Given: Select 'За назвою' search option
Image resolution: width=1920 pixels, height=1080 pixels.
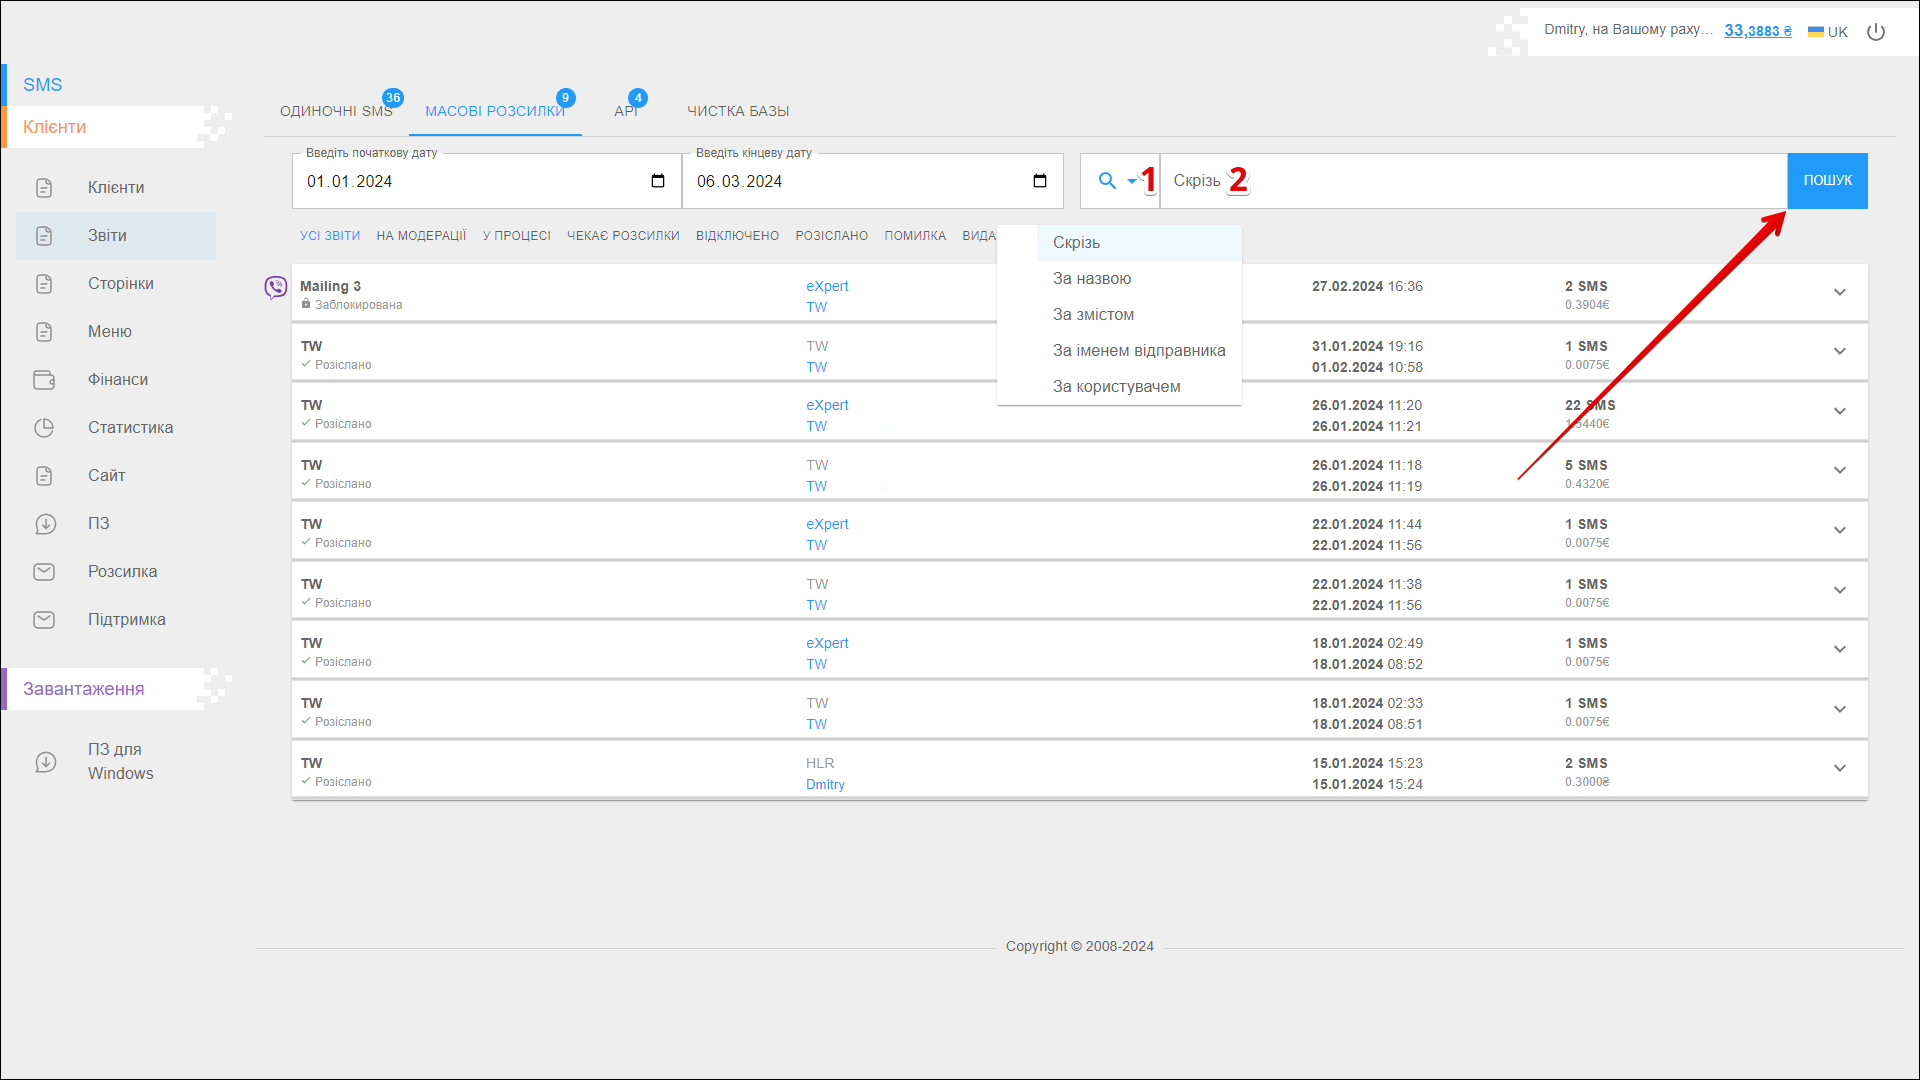Looking at the screenshot, I should (1092, 279).
